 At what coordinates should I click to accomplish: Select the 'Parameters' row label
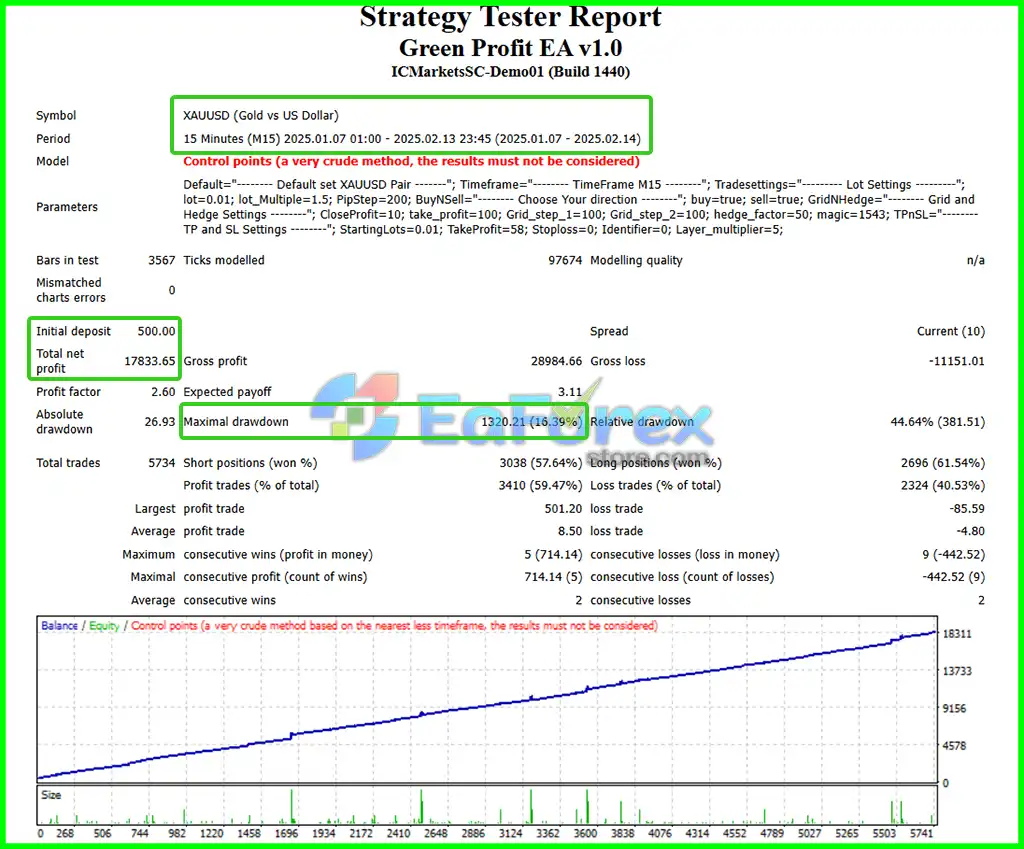(x=67, y=207)
